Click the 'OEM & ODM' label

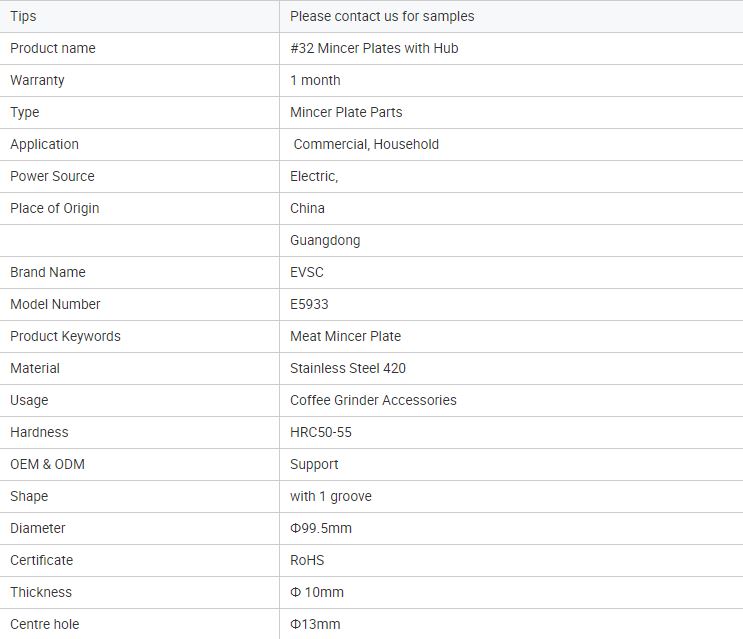click(x=47, y=464)
